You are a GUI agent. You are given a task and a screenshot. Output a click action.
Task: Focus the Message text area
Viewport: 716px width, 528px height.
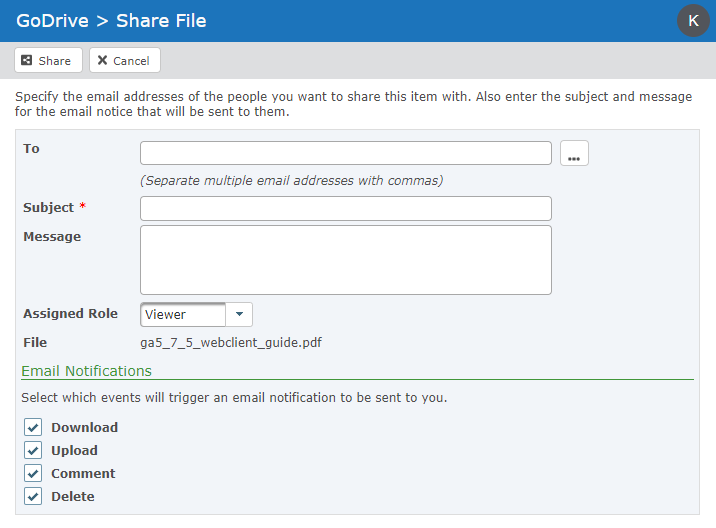(x=346, y=260)
